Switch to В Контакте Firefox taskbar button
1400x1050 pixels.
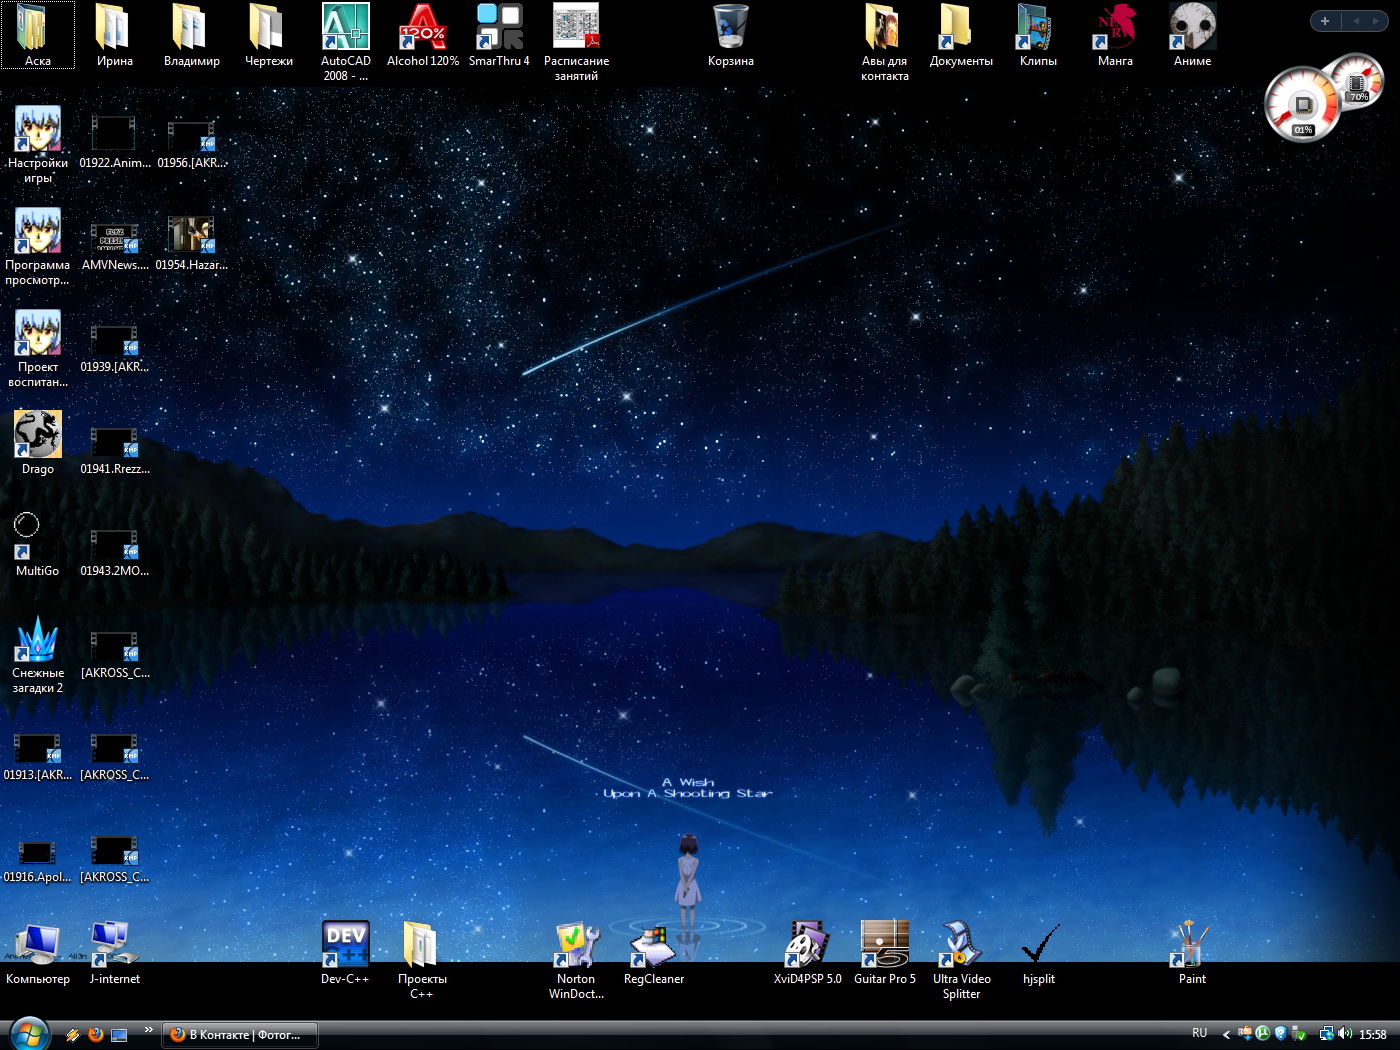[x=241, y=1035]
